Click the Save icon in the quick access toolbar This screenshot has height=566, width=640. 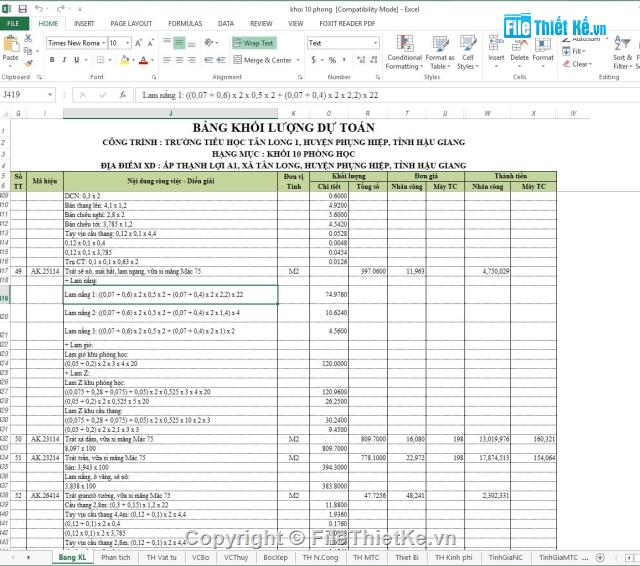pyautogui.click(x=22, y=9)
